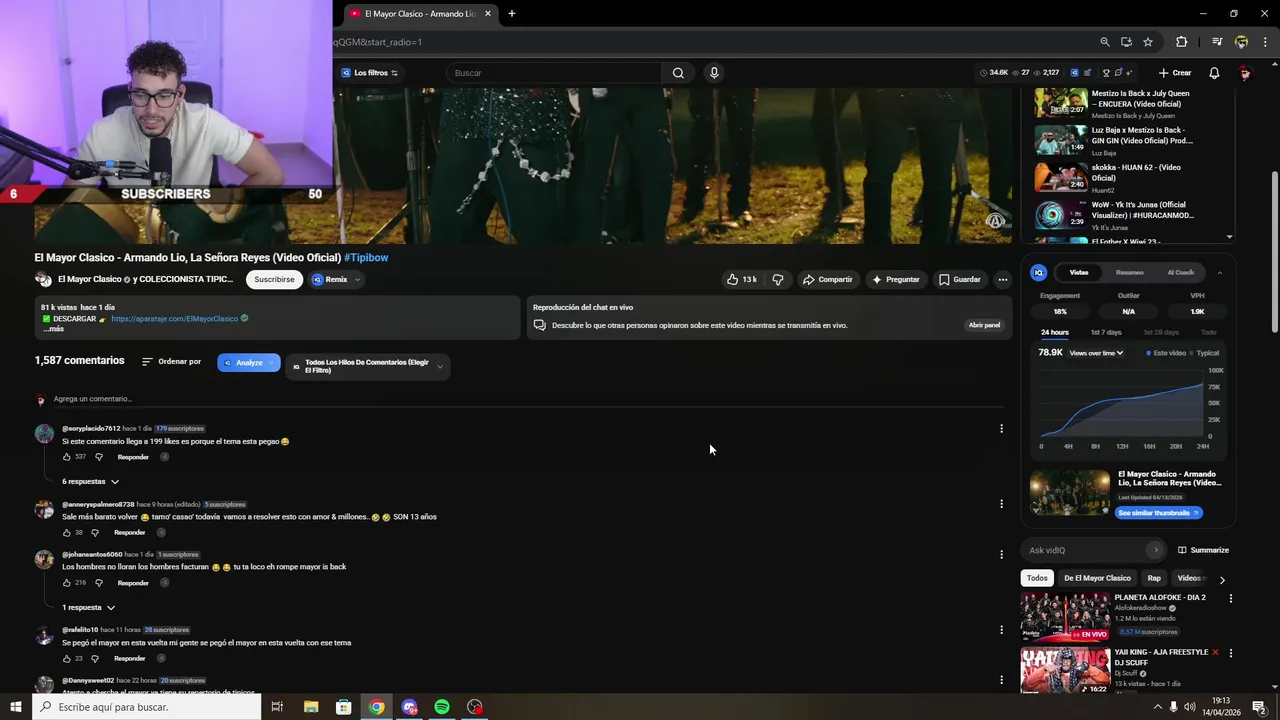1280x720 pixels.
Task: Focus the Buscar search box
Action: pyautogui.click(x=554, y=73)
